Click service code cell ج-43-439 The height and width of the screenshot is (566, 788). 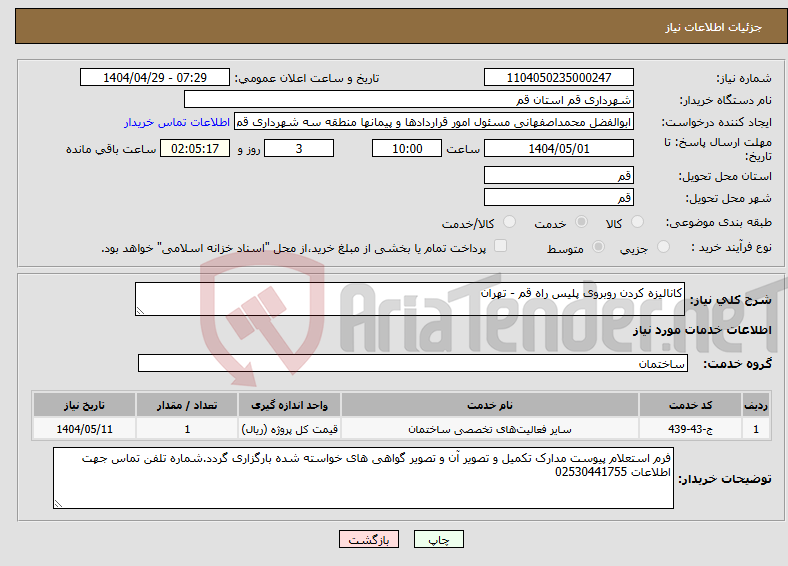691,429
